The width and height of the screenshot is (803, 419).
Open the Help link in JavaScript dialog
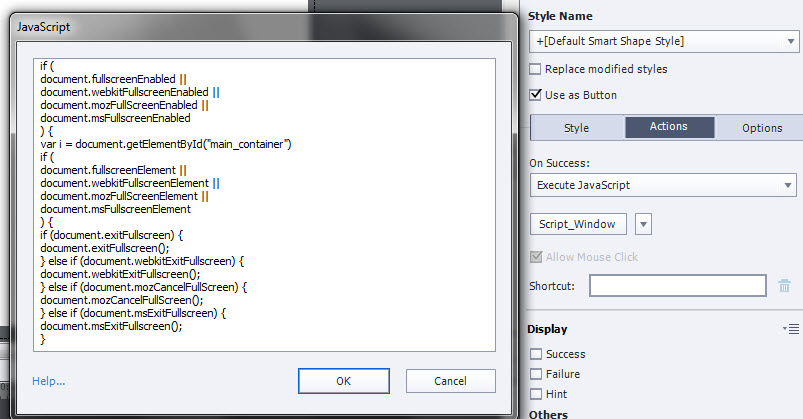(49, 381)
